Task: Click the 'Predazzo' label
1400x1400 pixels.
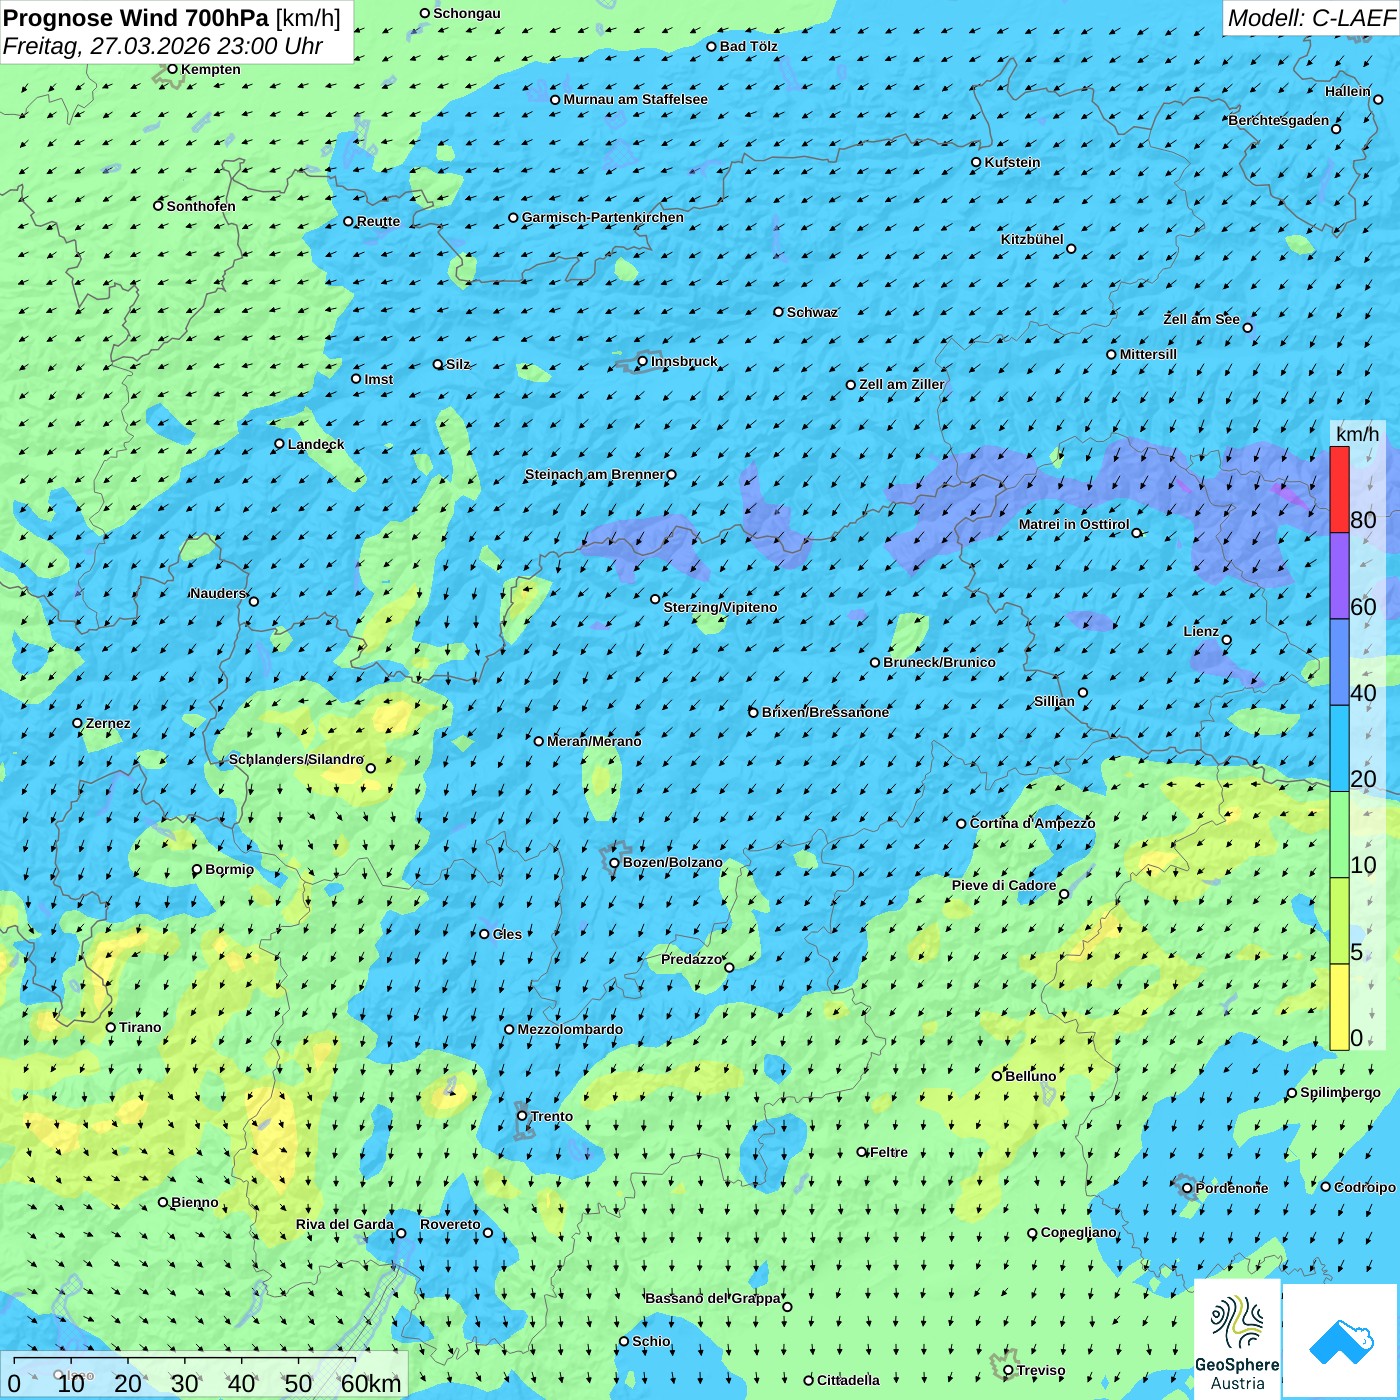Action: point(691,959)
